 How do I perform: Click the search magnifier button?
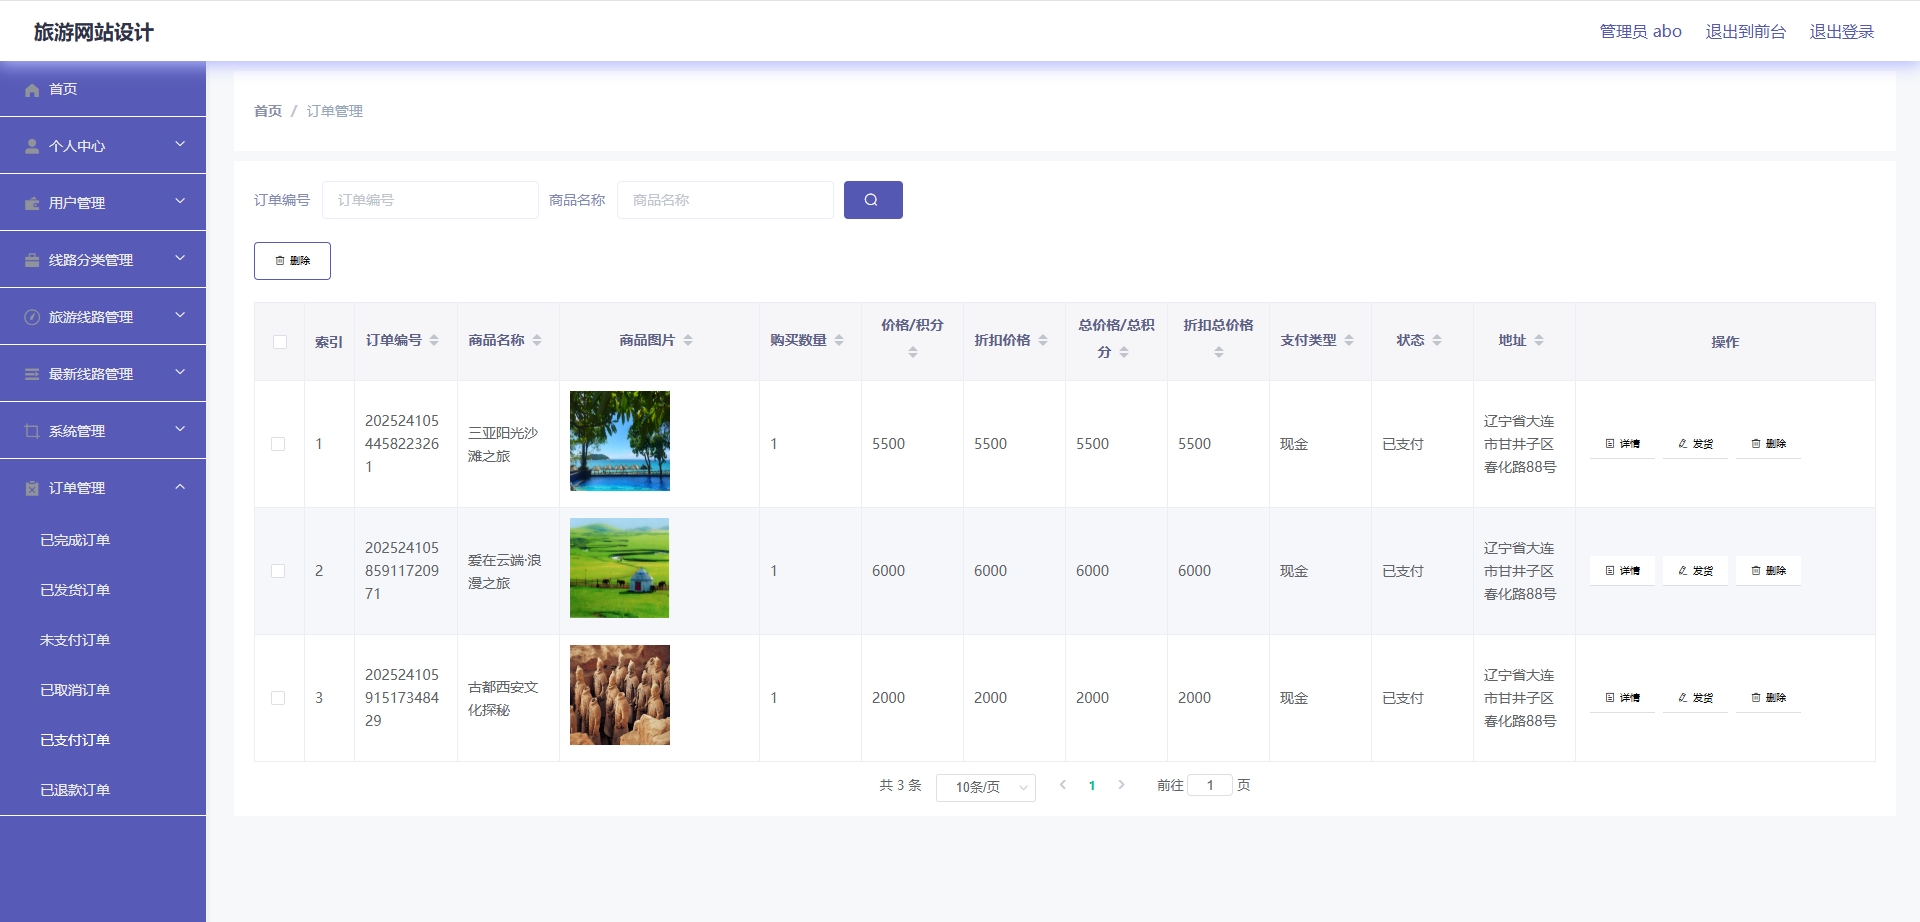[873, 200]
